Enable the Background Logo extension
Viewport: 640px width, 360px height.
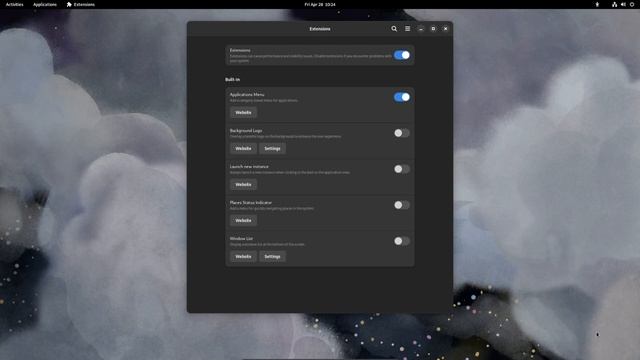pos(402,133)
